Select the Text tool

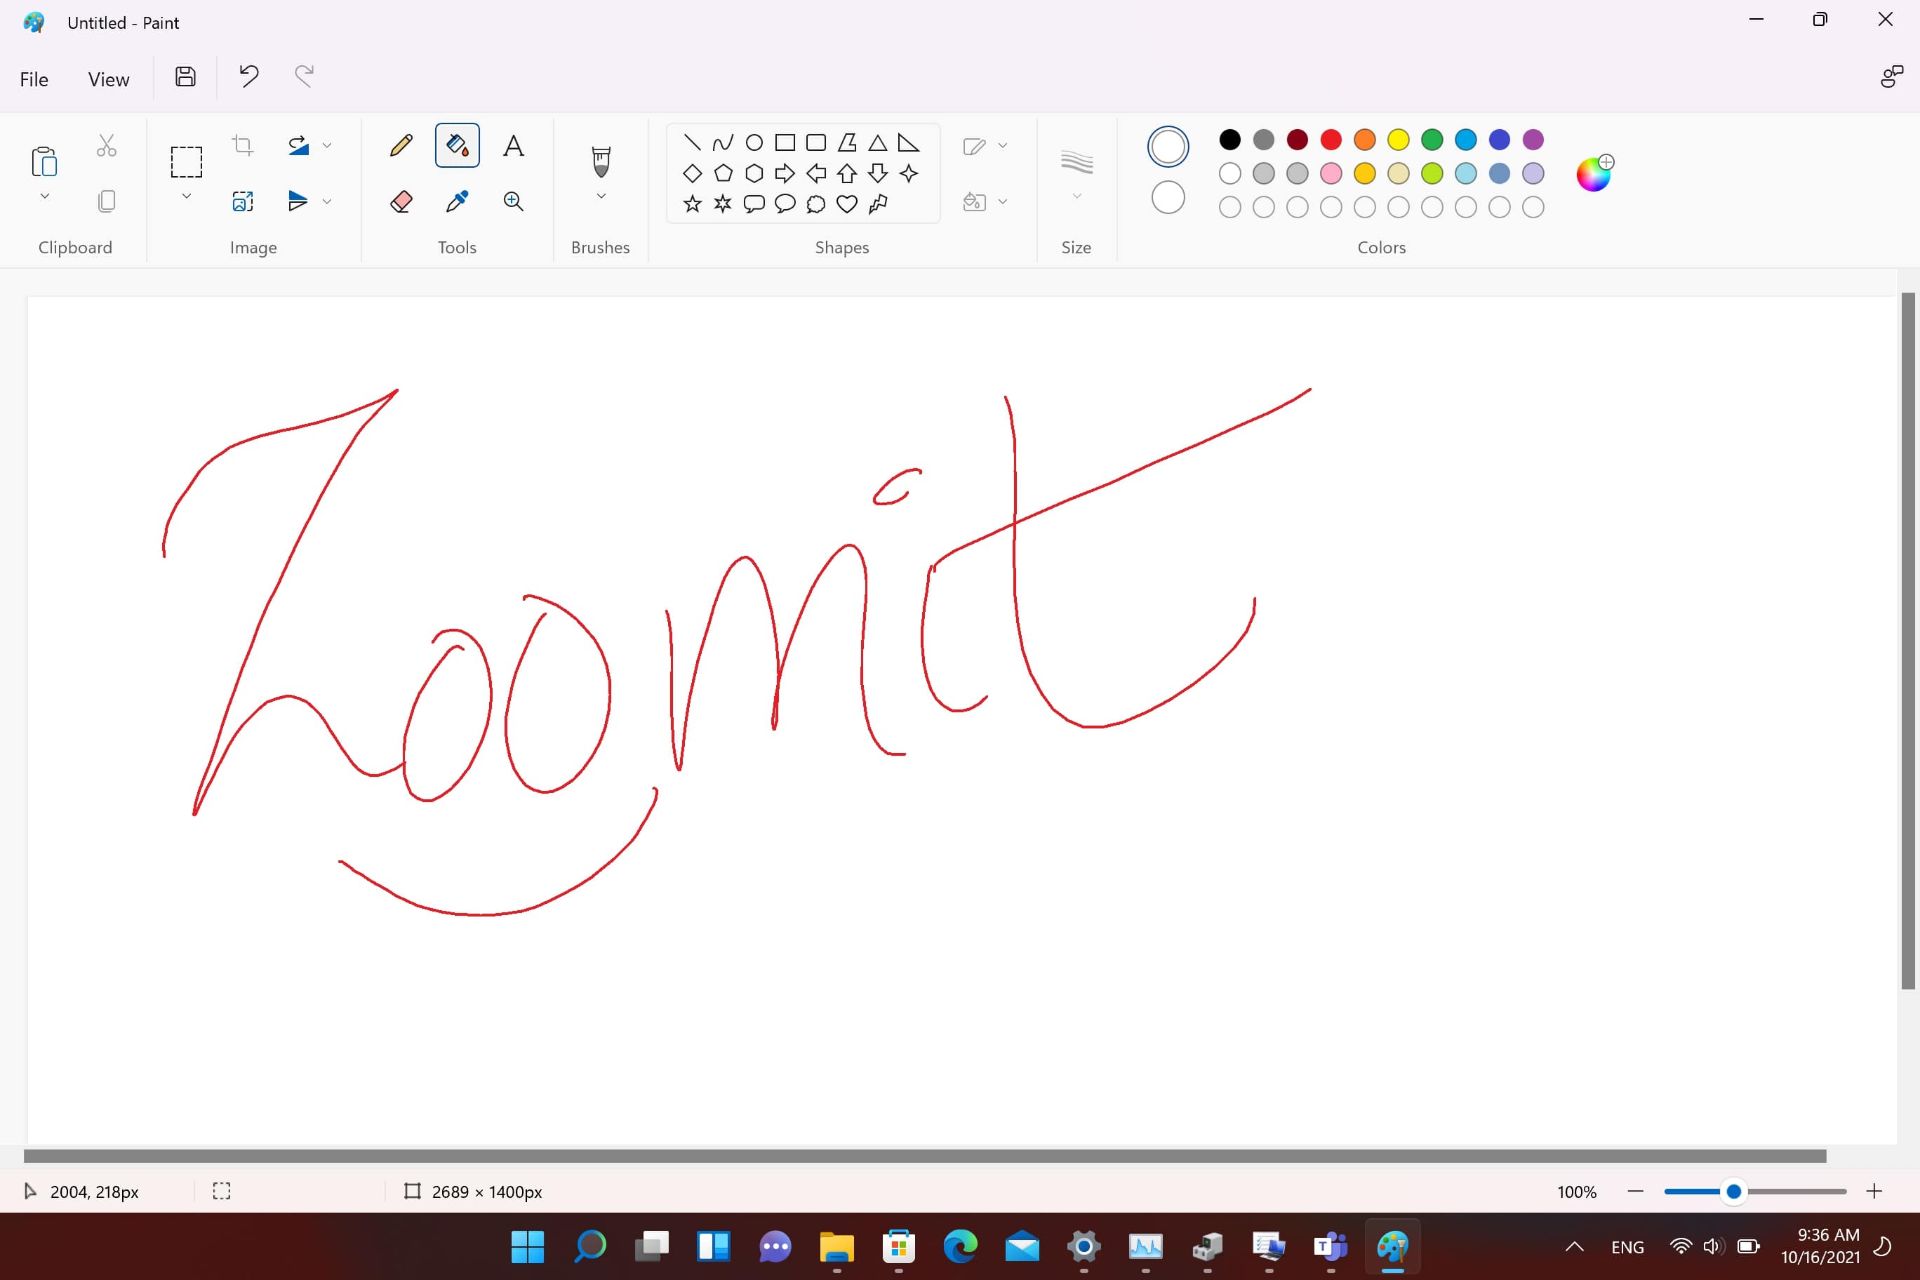[x=513, y=146]
